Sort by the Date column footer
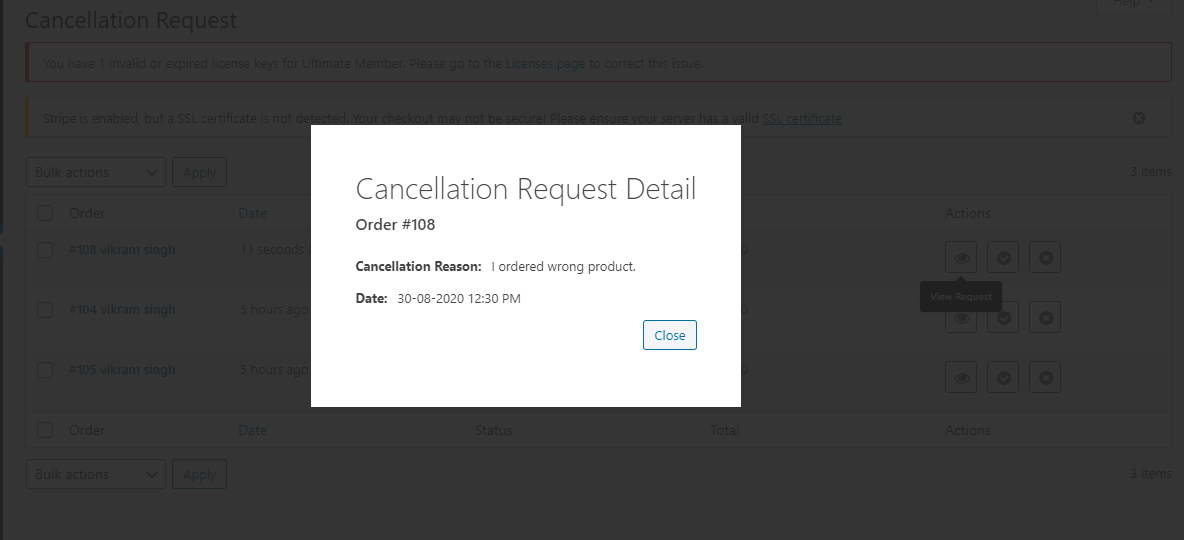 pyautogui.click(x=253, y=430)
